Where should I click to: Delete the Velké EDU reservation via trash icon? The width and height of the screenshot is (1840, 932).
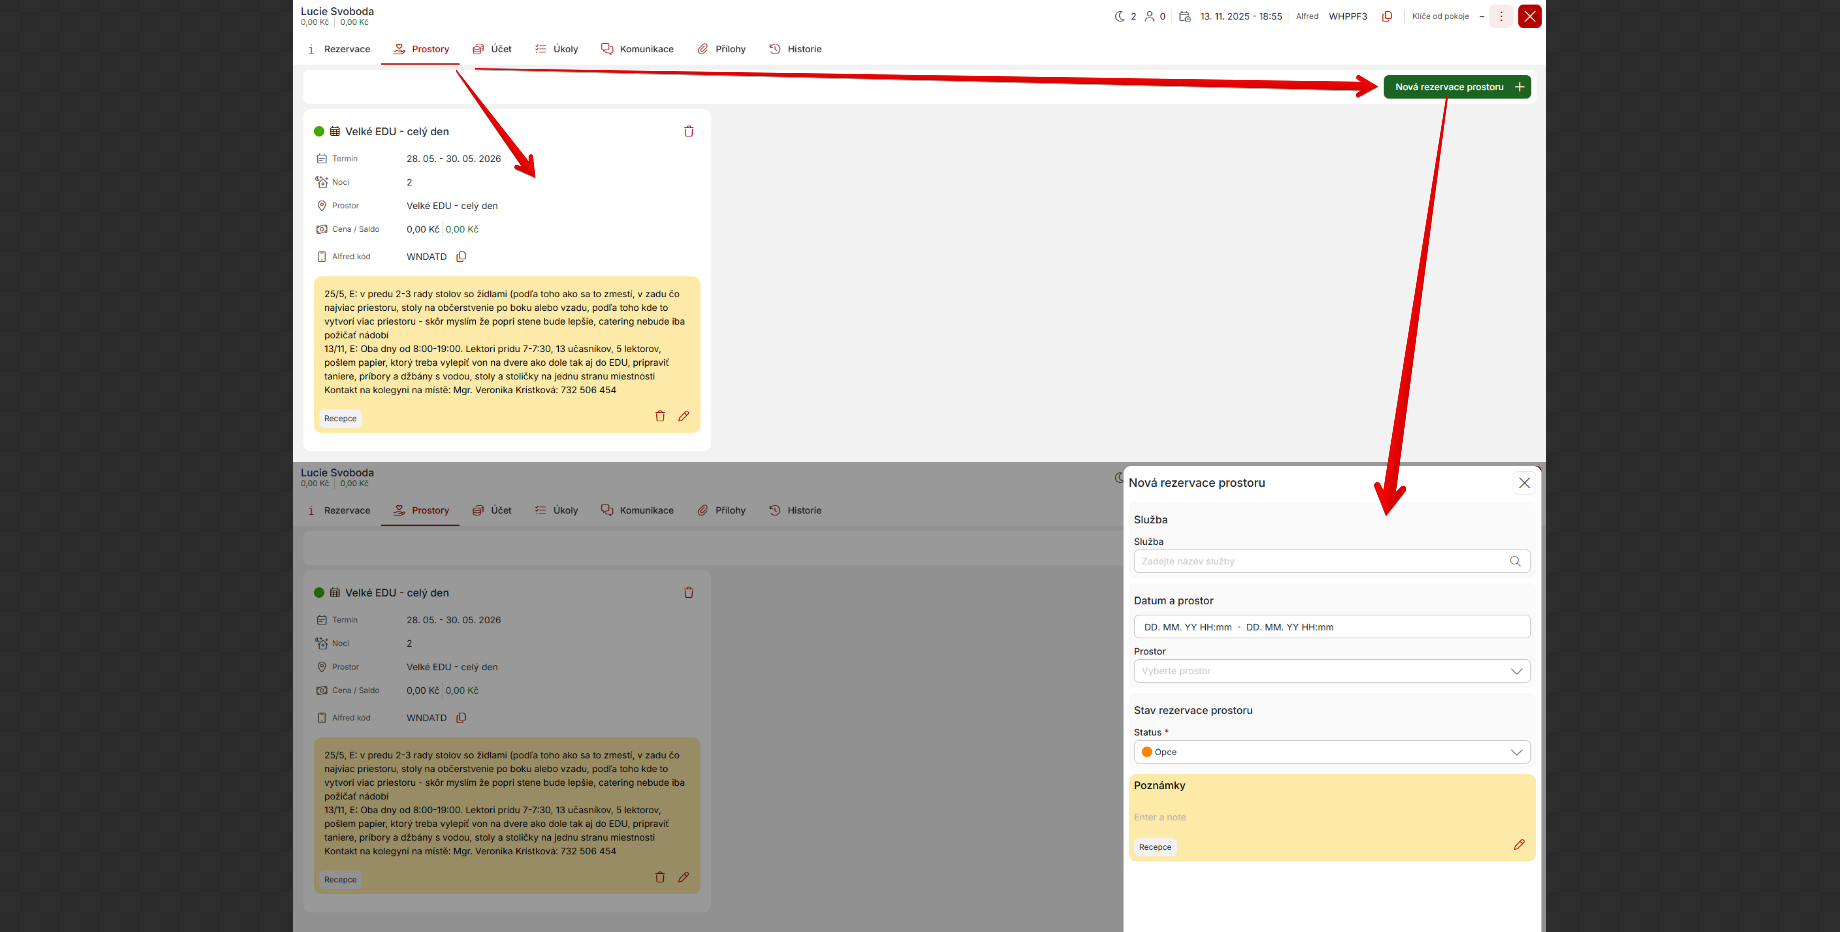click(688, 131)
